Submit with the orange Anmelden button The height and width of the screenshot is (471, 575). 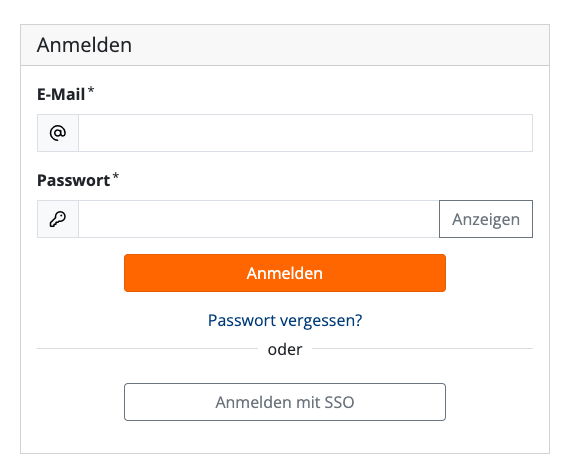[x=285, y=273]
